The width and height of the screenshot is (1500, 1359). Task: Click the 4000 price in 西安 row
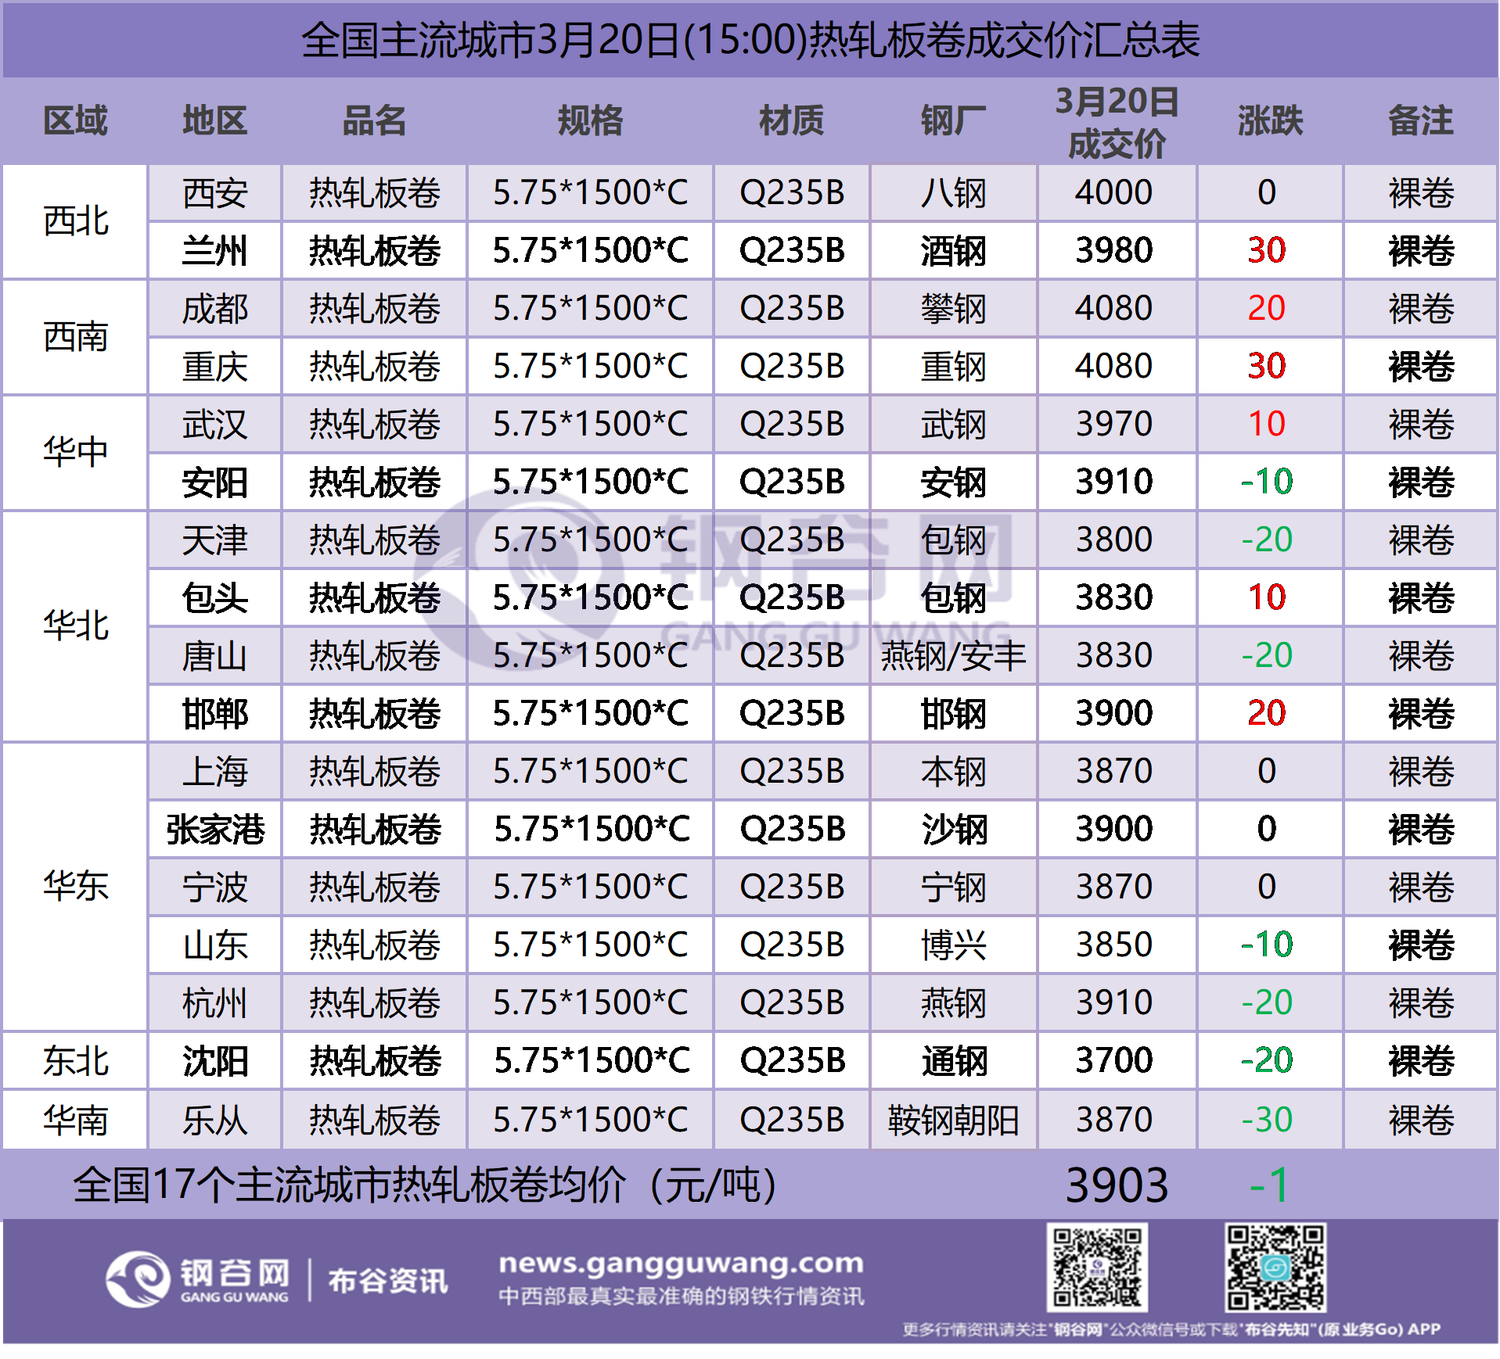[1115, 193]
